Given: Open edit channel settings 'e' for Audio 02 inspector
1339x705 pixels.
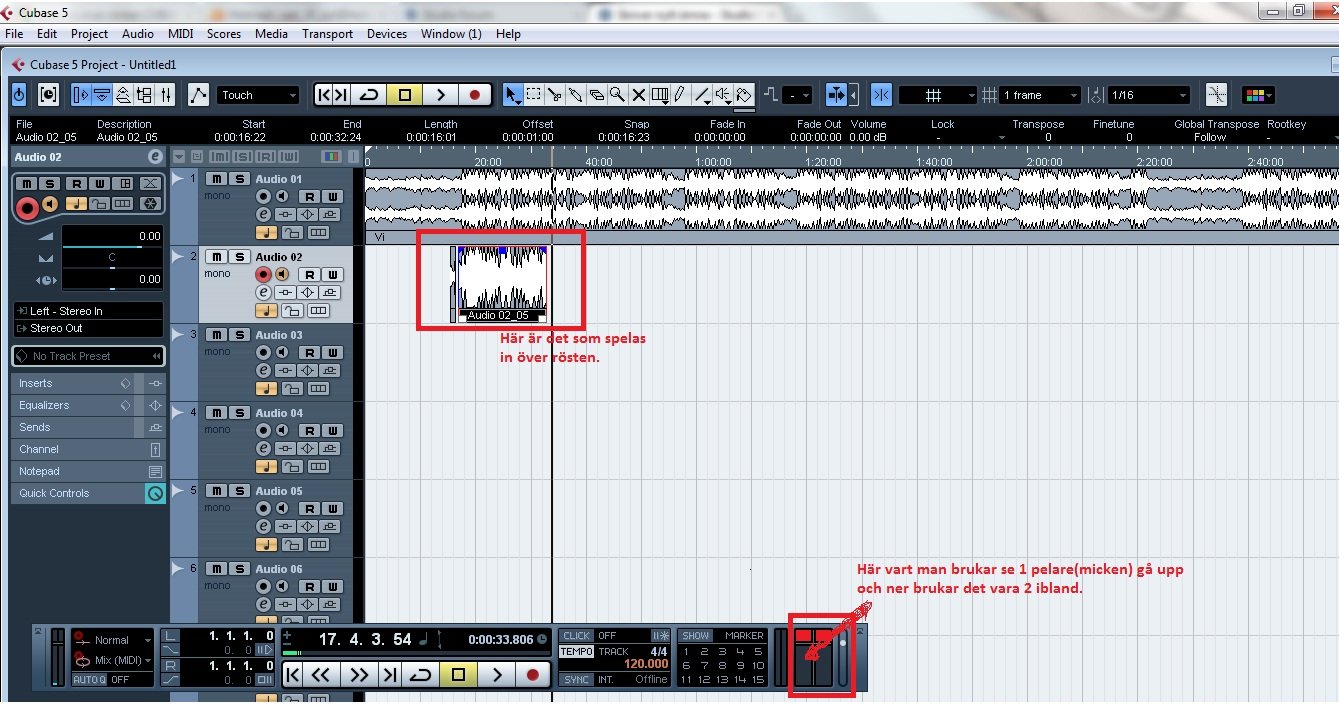Looking at the screenshot, I should [x=155, y=157].
